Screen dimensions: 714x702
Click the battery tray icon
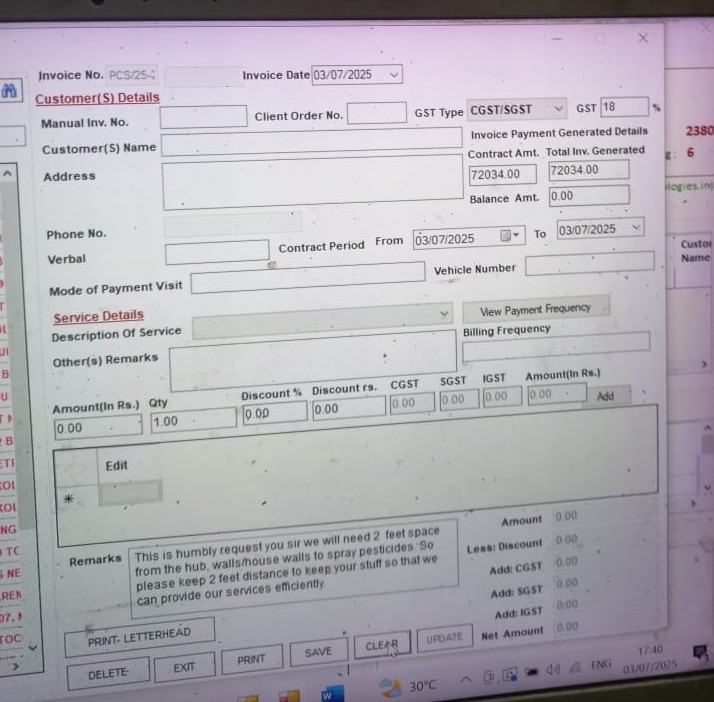click(x=531, y=672)
